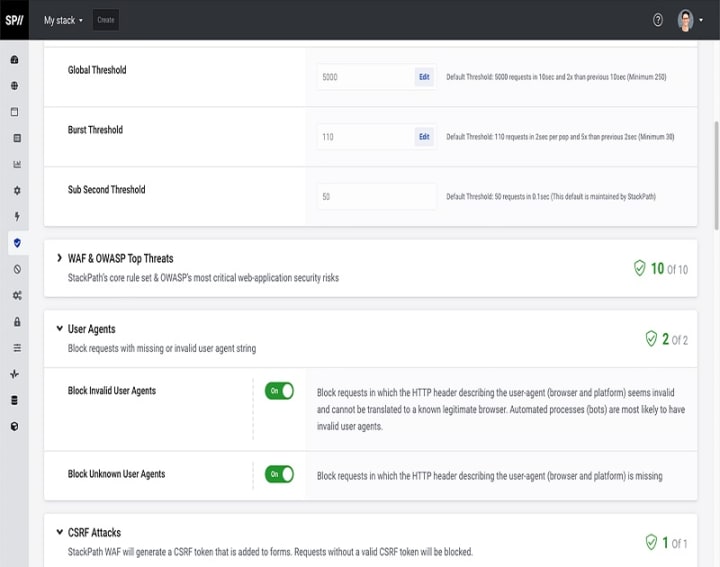This screenshot has width=720, height=567.
Task: Open the database stack sidebar icon
Action: 15,400
